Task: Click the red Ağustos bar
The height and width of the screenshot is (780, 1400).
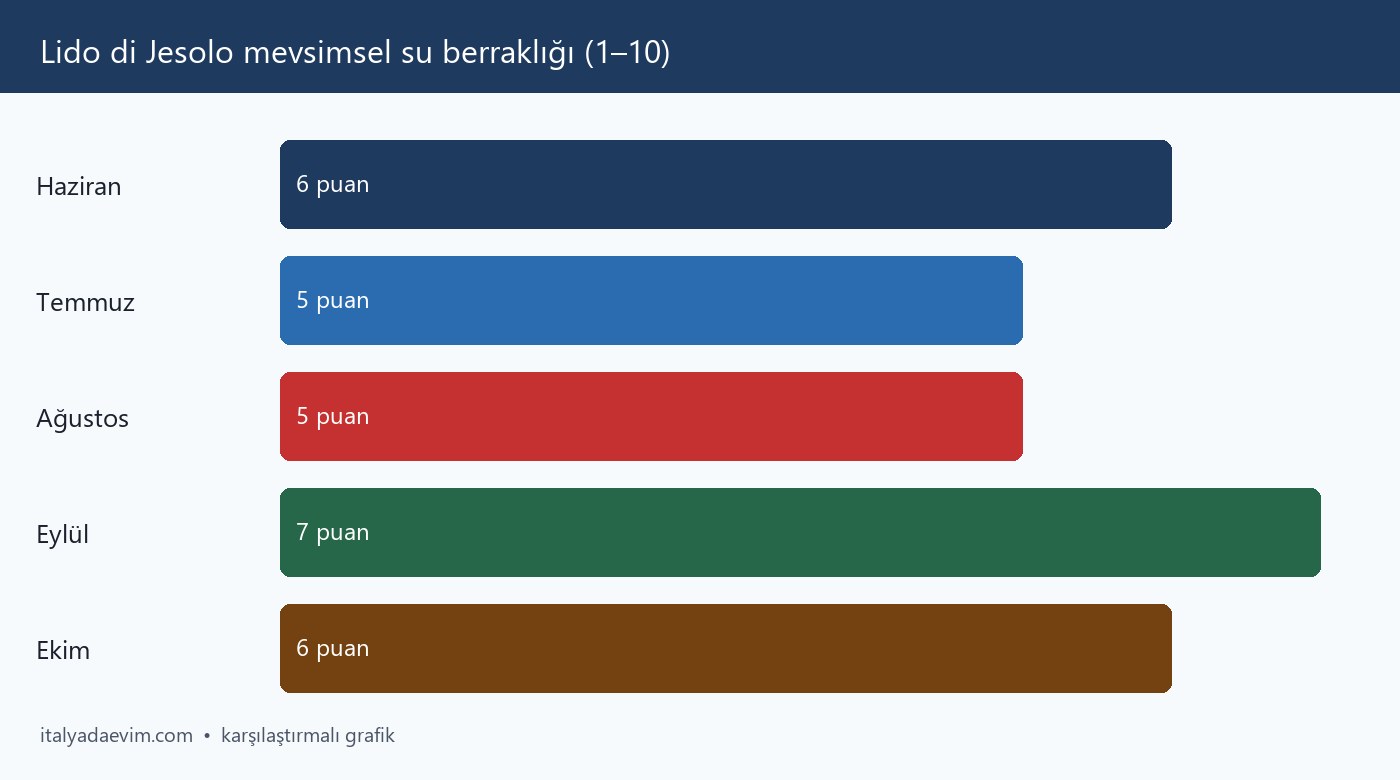Action: point(651,416)
